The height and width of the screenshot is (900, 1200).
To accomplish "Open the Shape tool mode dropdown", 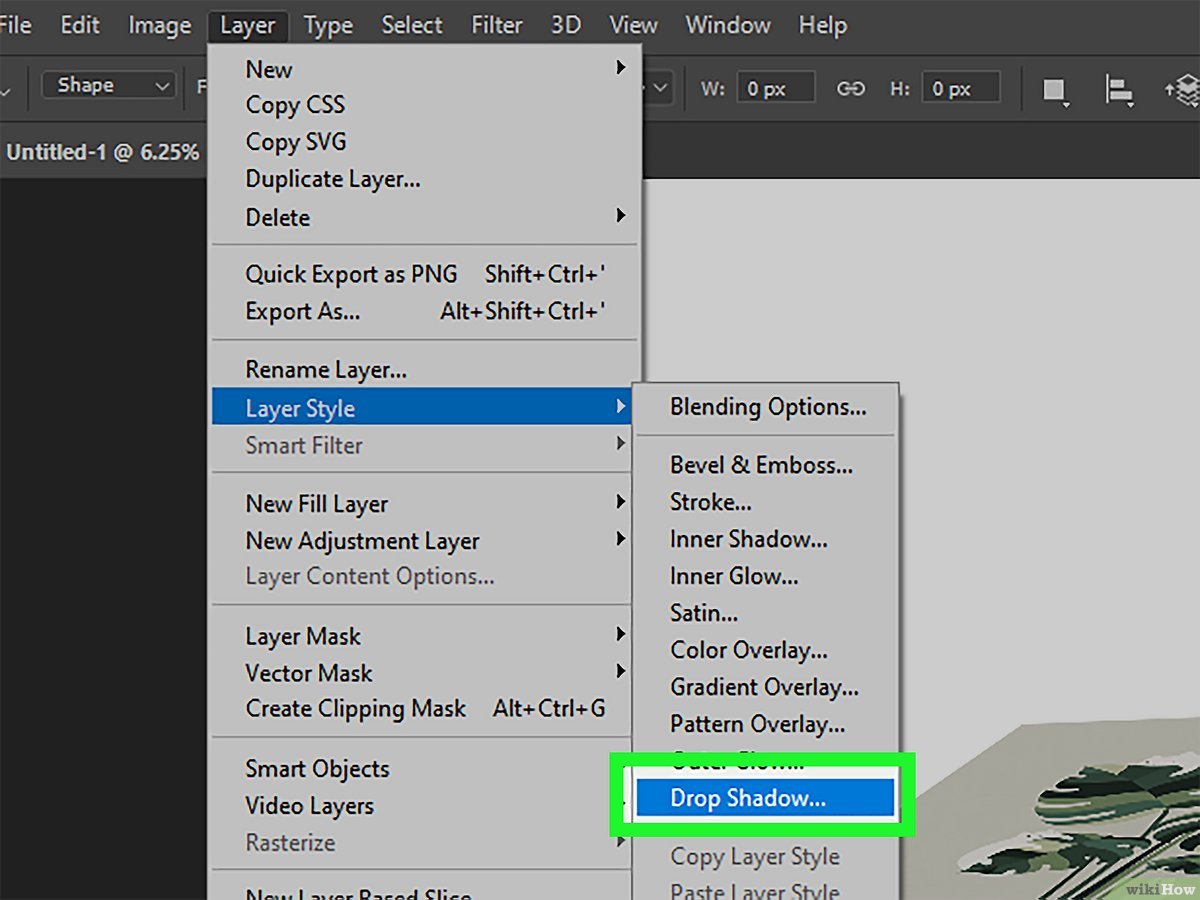I will [108, 85].
